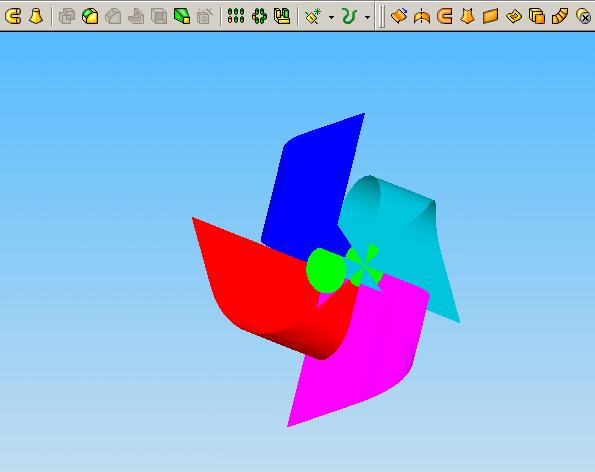Select the Mirror feature tool
This screenshot has width=595, height=472.
point(282,16)
